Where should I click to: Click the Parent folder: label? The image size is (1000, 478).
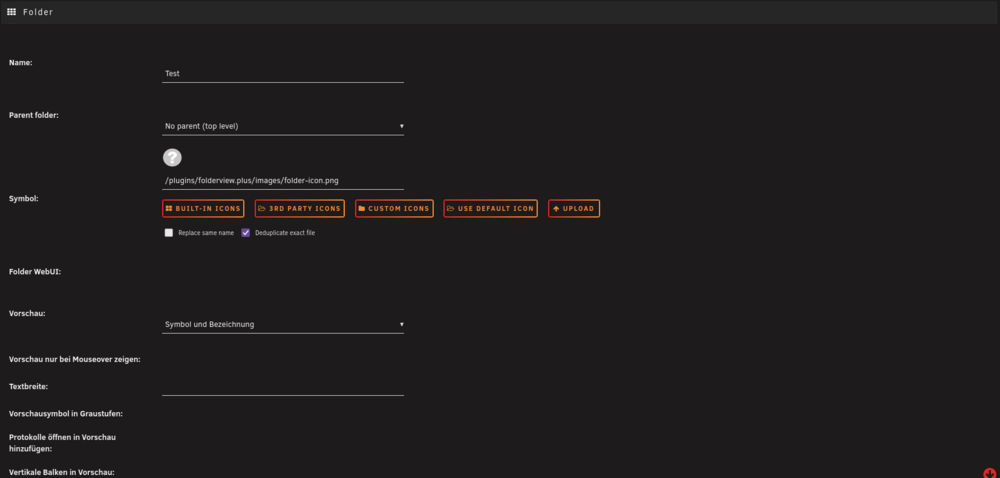point(34,115)
